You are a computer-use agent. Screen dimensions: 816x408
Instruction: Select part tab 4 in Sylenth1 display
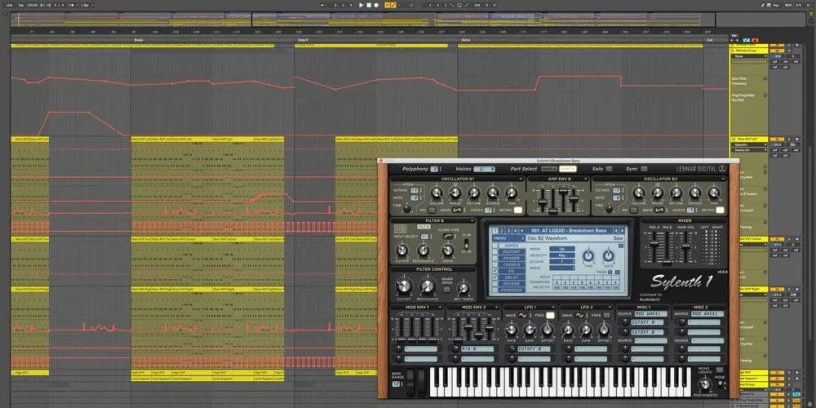coord(515,231)
